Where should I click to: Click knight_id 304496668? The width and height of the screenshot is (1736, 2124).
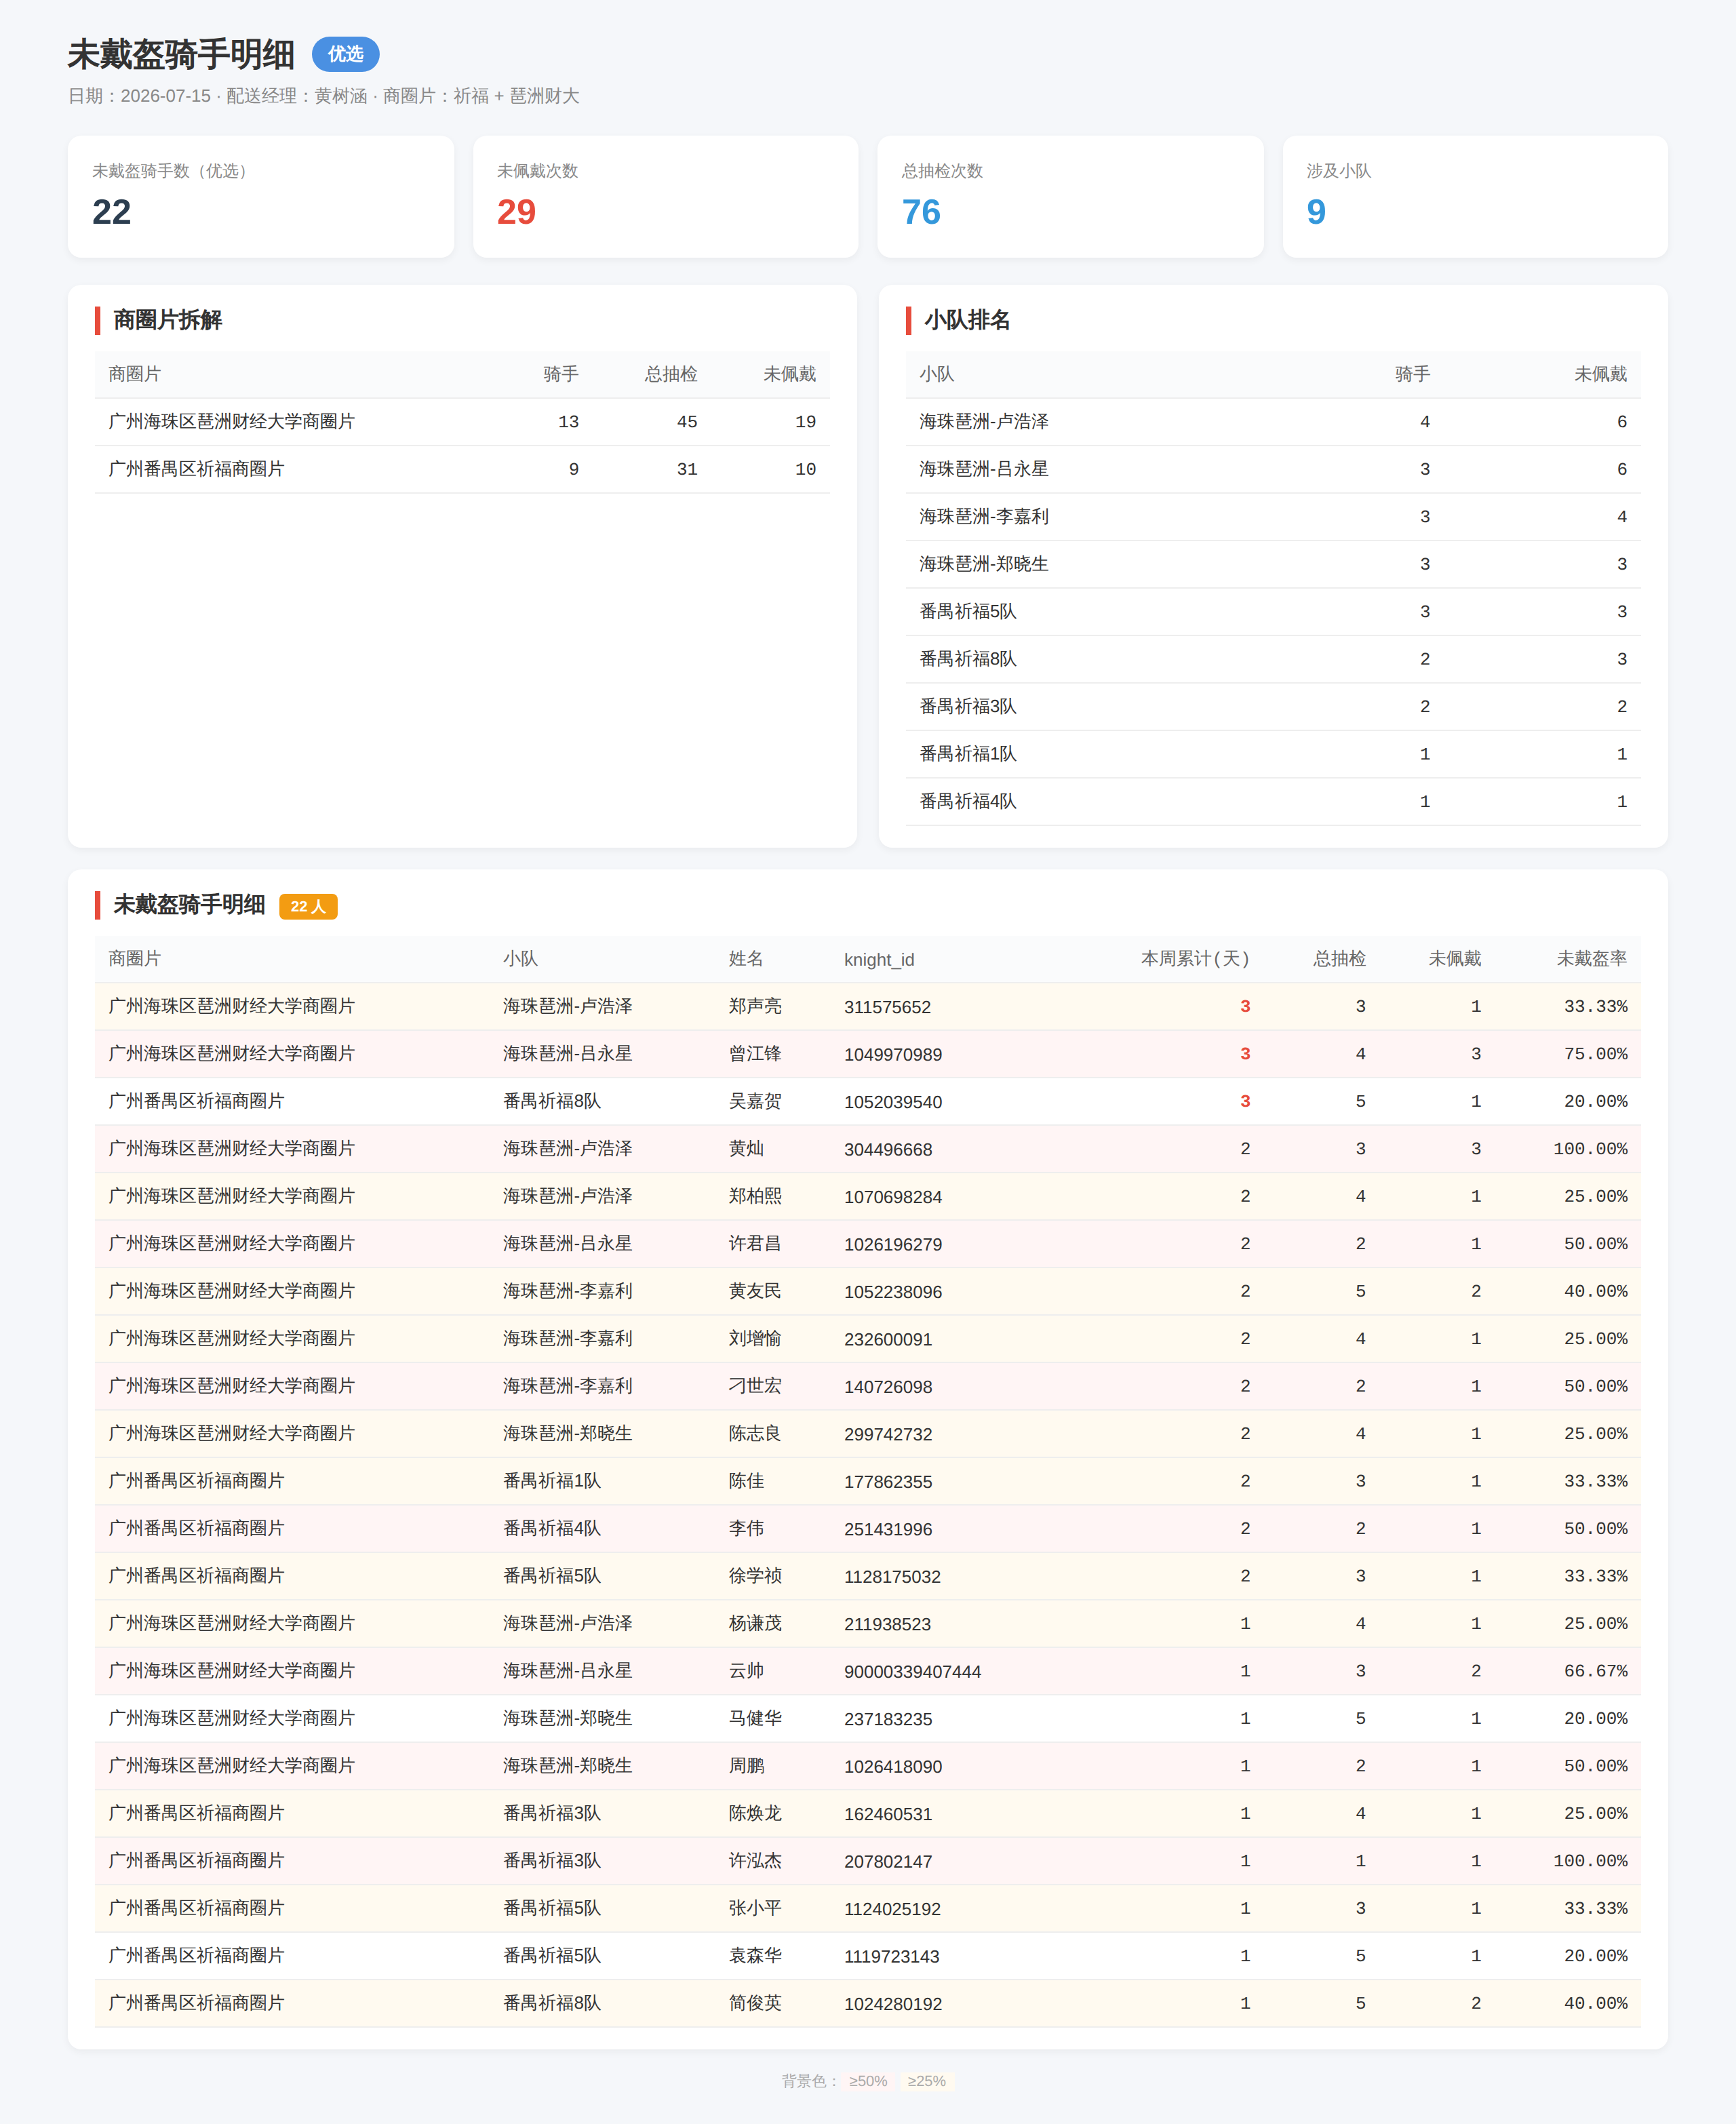(x=888, y=1150)
